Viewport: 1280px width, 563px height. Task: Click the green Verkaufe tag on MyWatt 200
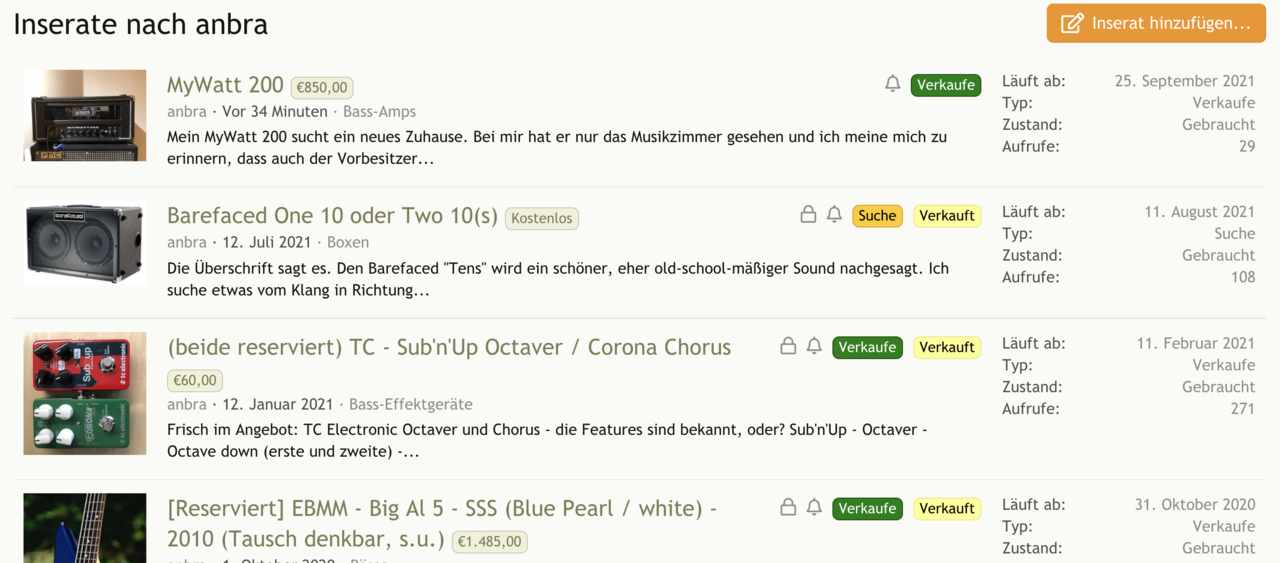click(x=945, y=85)
